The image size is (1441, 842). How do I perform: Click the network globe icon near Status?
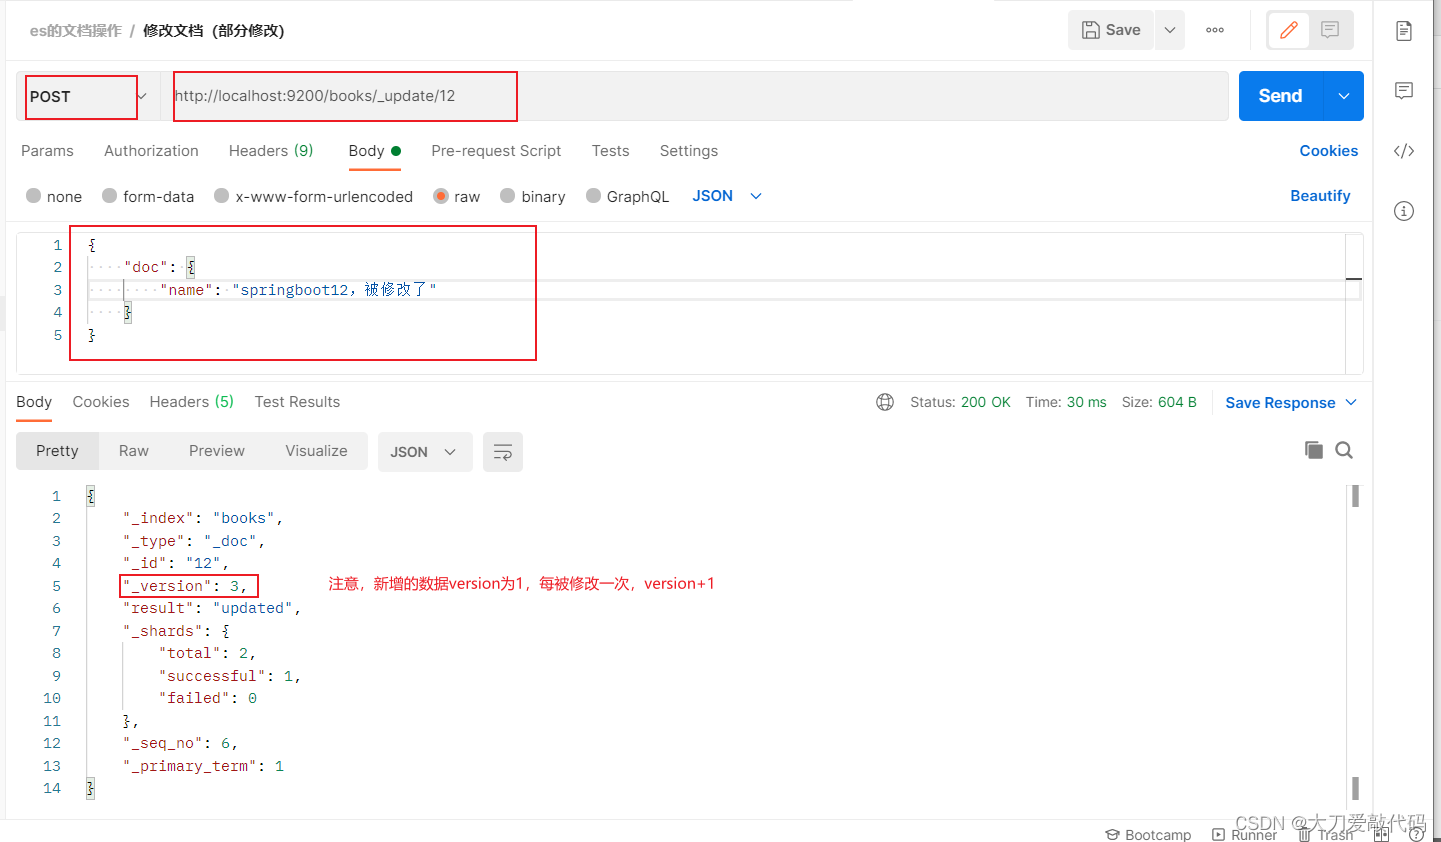coord(885,402)
